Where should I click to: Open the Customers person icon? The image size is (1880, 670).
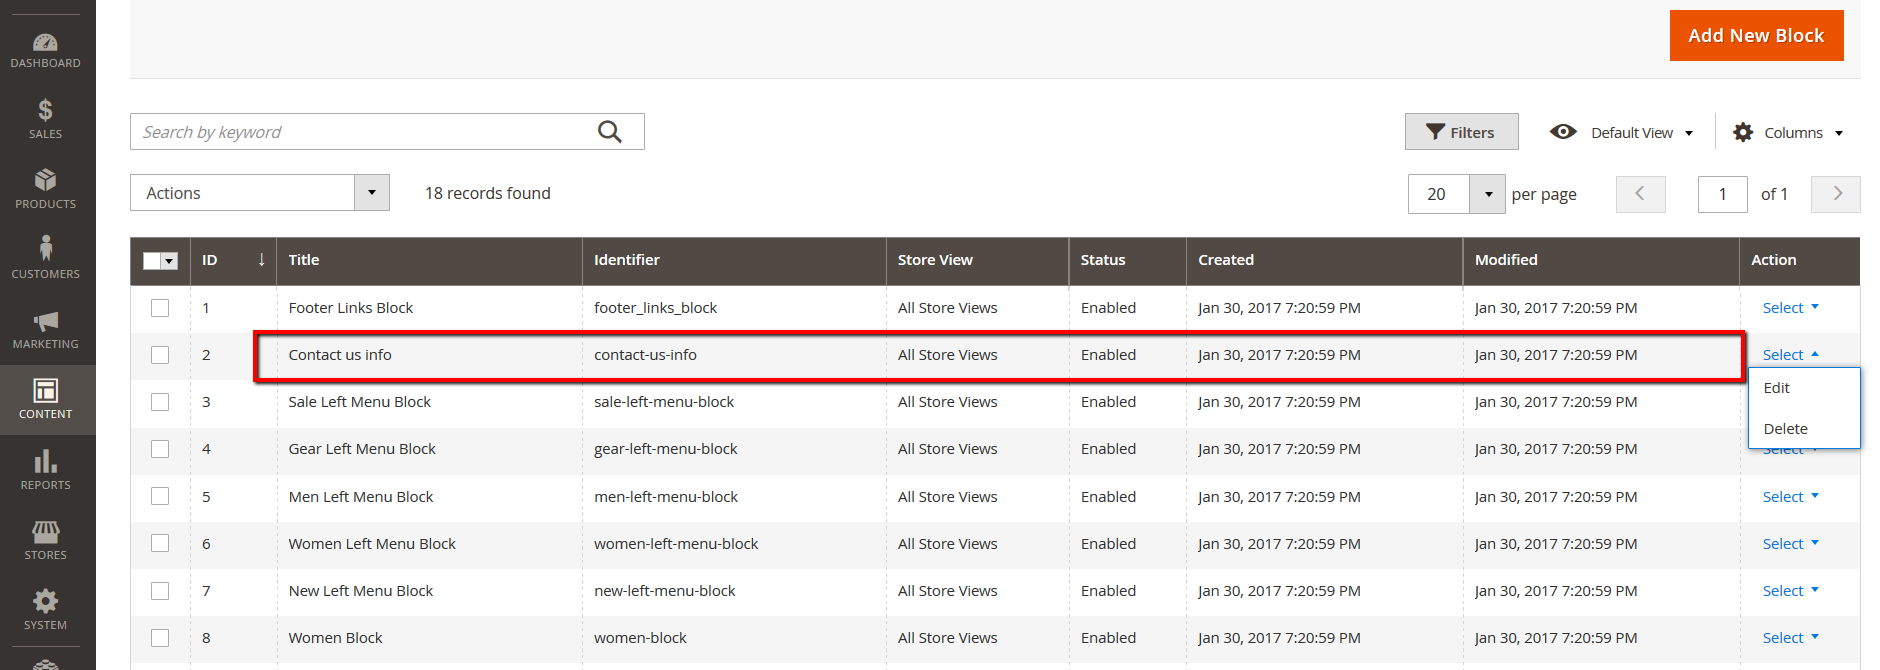click(46, 248)
